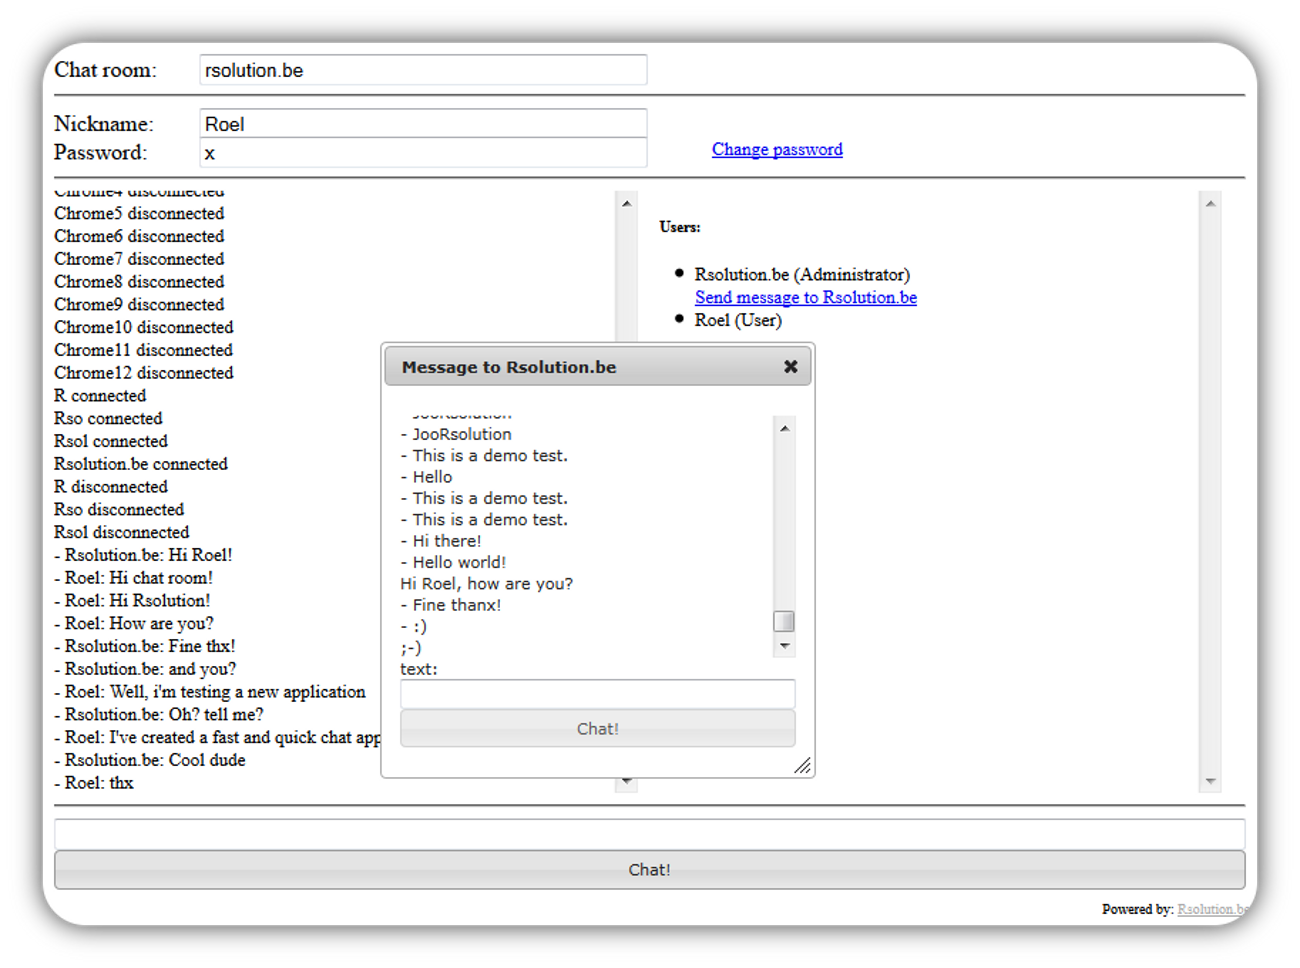Click the main chat message input box
1300x968 pixels.
click(x=649, y=833)
